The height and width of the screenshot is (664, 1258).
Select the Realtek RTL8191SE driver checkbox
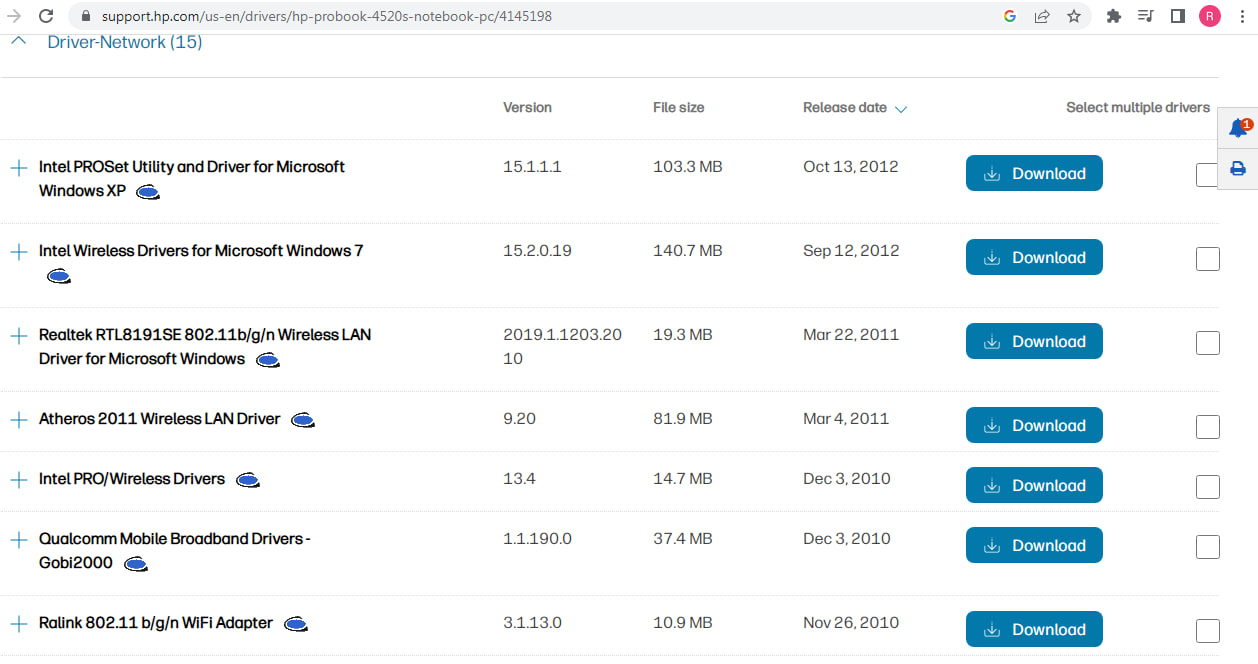pos(1208,343)
